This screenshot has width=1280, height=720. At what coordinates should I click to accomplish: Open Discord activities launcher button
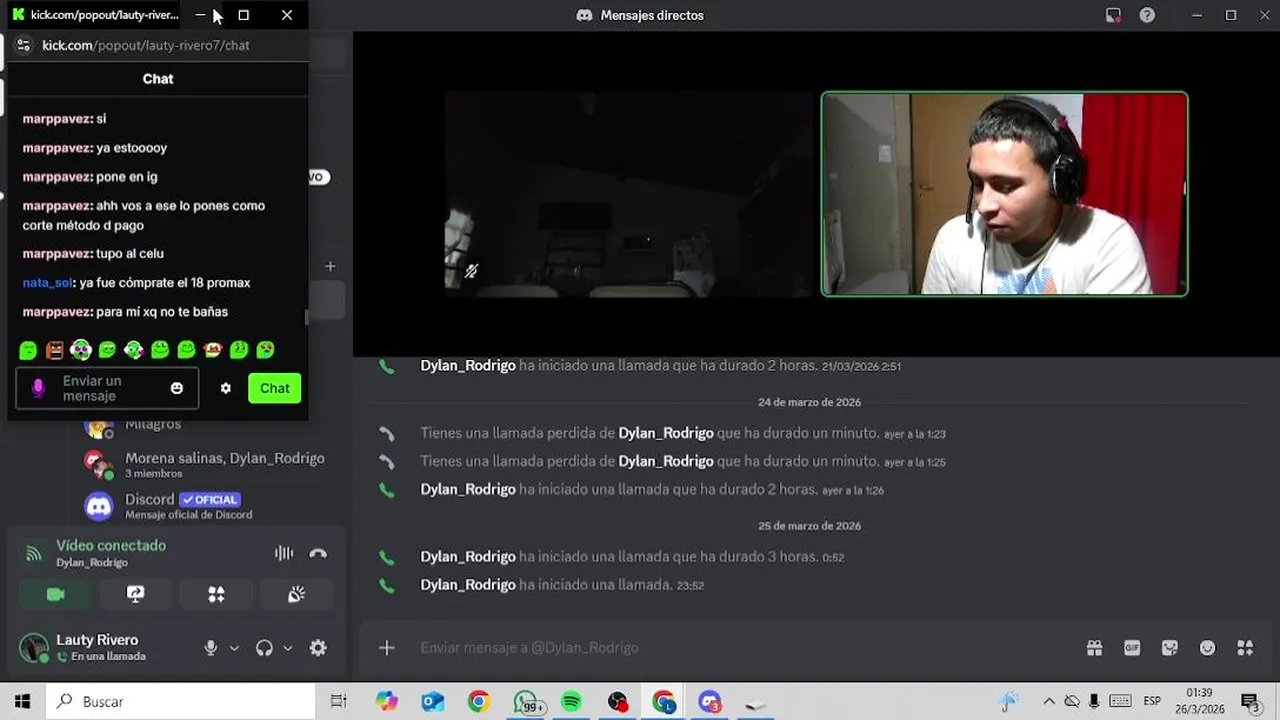click(216, 594)
